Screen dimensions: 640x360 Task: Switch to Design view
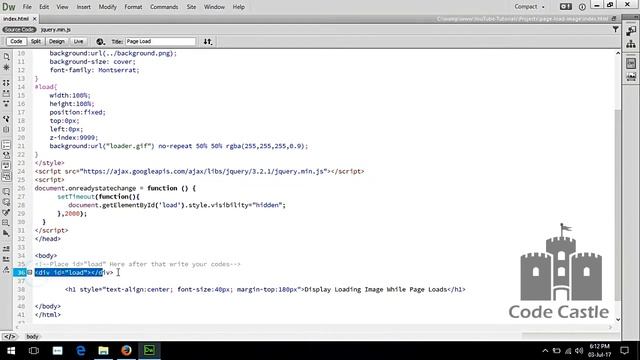pos(57,42)
